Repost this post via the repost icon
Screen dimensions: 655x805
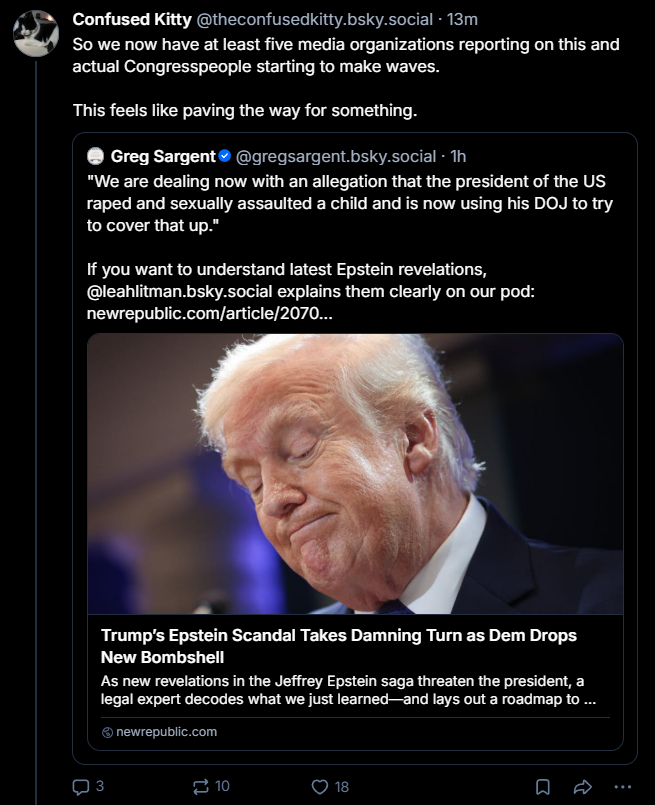tap(201, 787)
